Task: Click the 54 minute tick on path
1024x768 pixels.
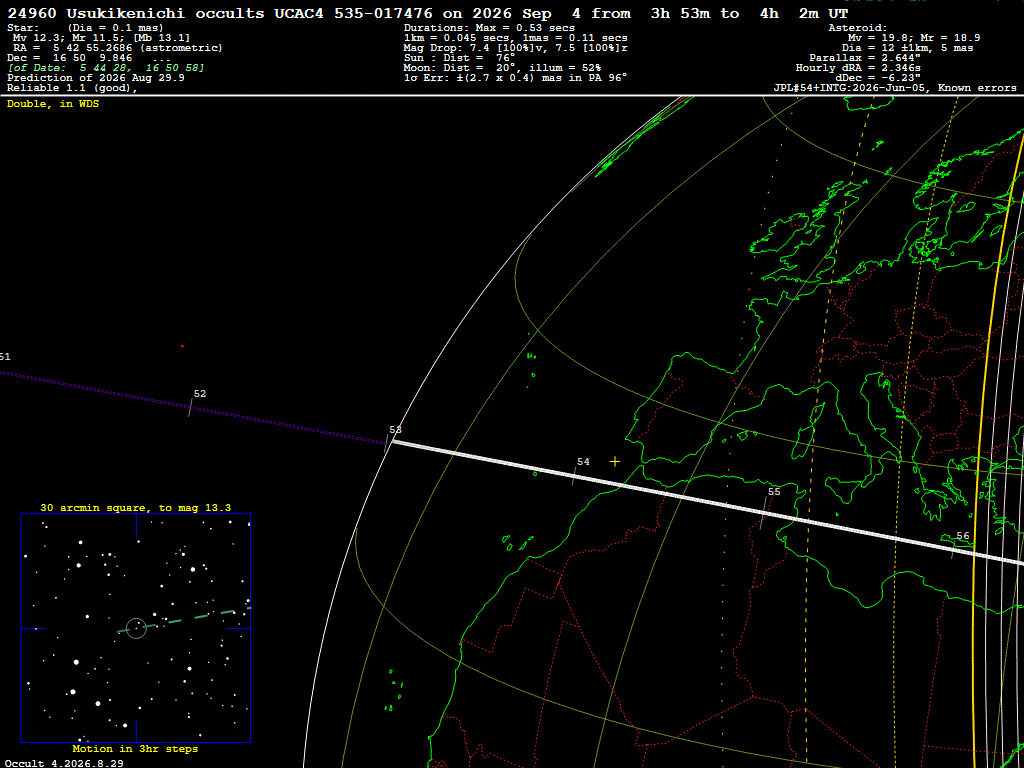Action: pos(574,477)
